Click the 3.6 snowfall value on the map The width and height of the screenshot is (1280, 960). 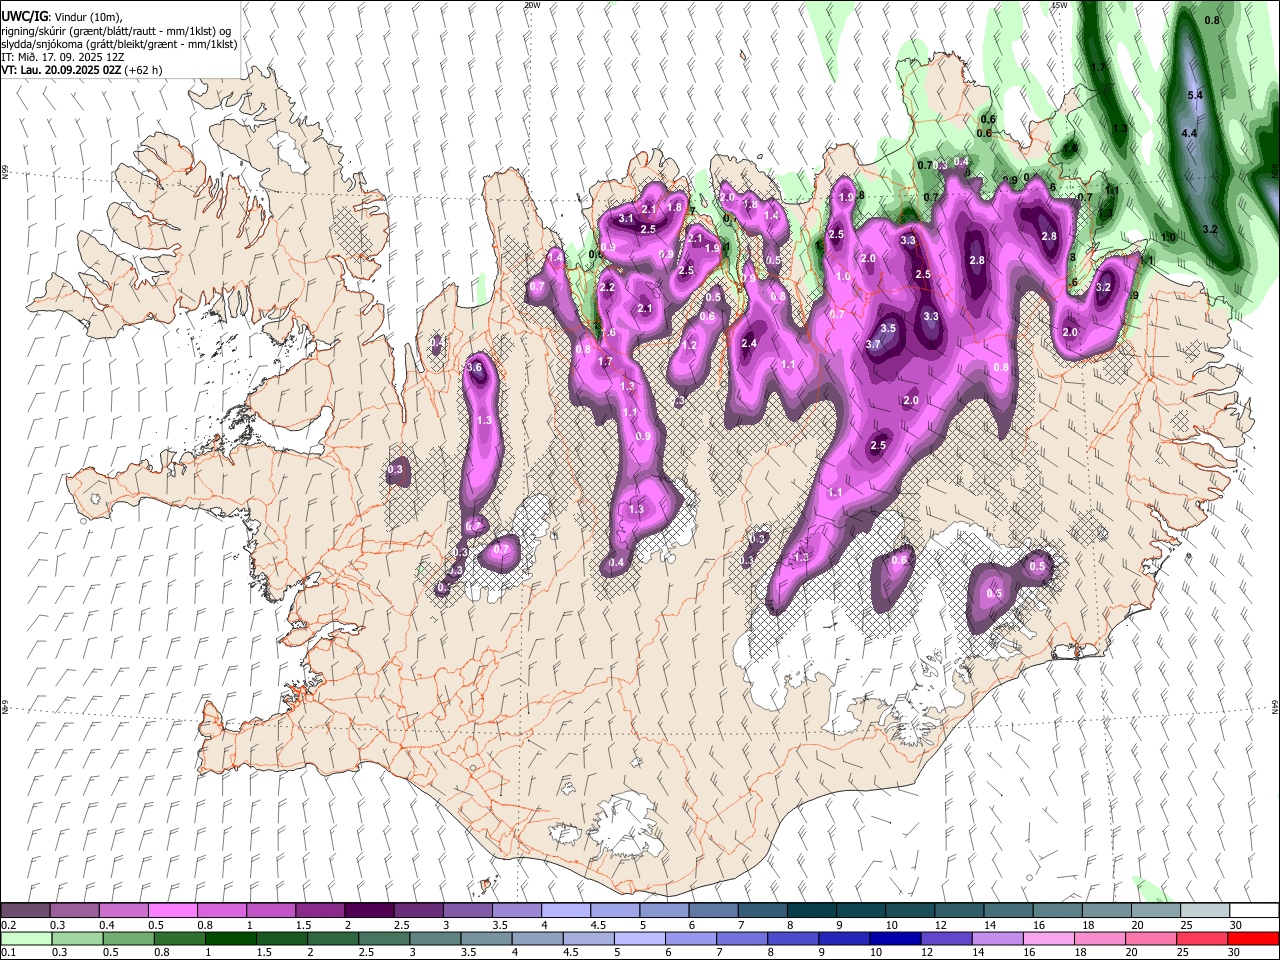(x=475, y=368)
